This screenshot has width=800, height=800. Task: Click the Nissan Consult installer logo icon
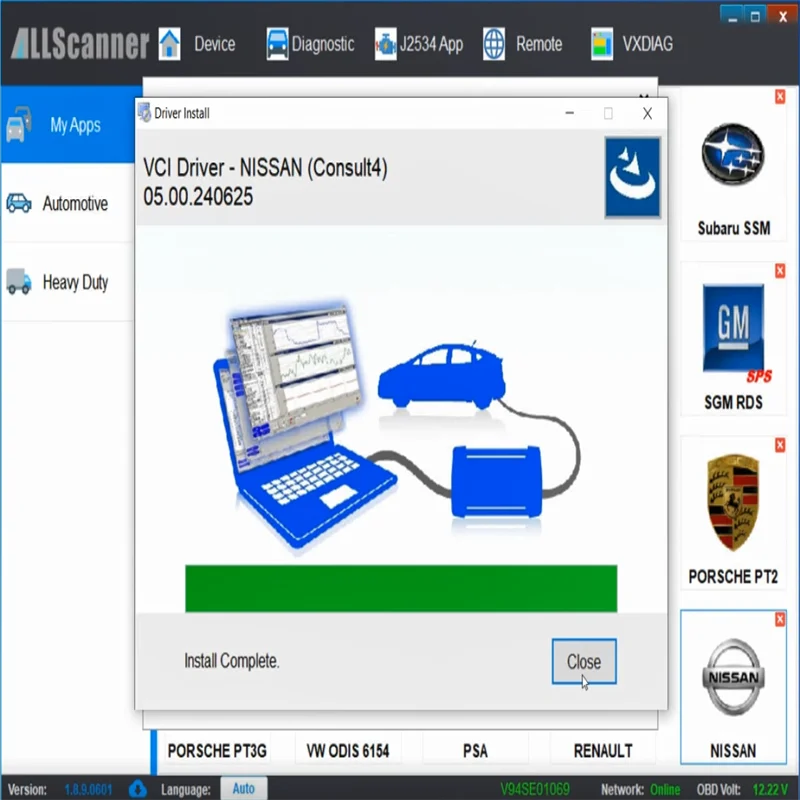pyautogui.click(x=633, y=177)
